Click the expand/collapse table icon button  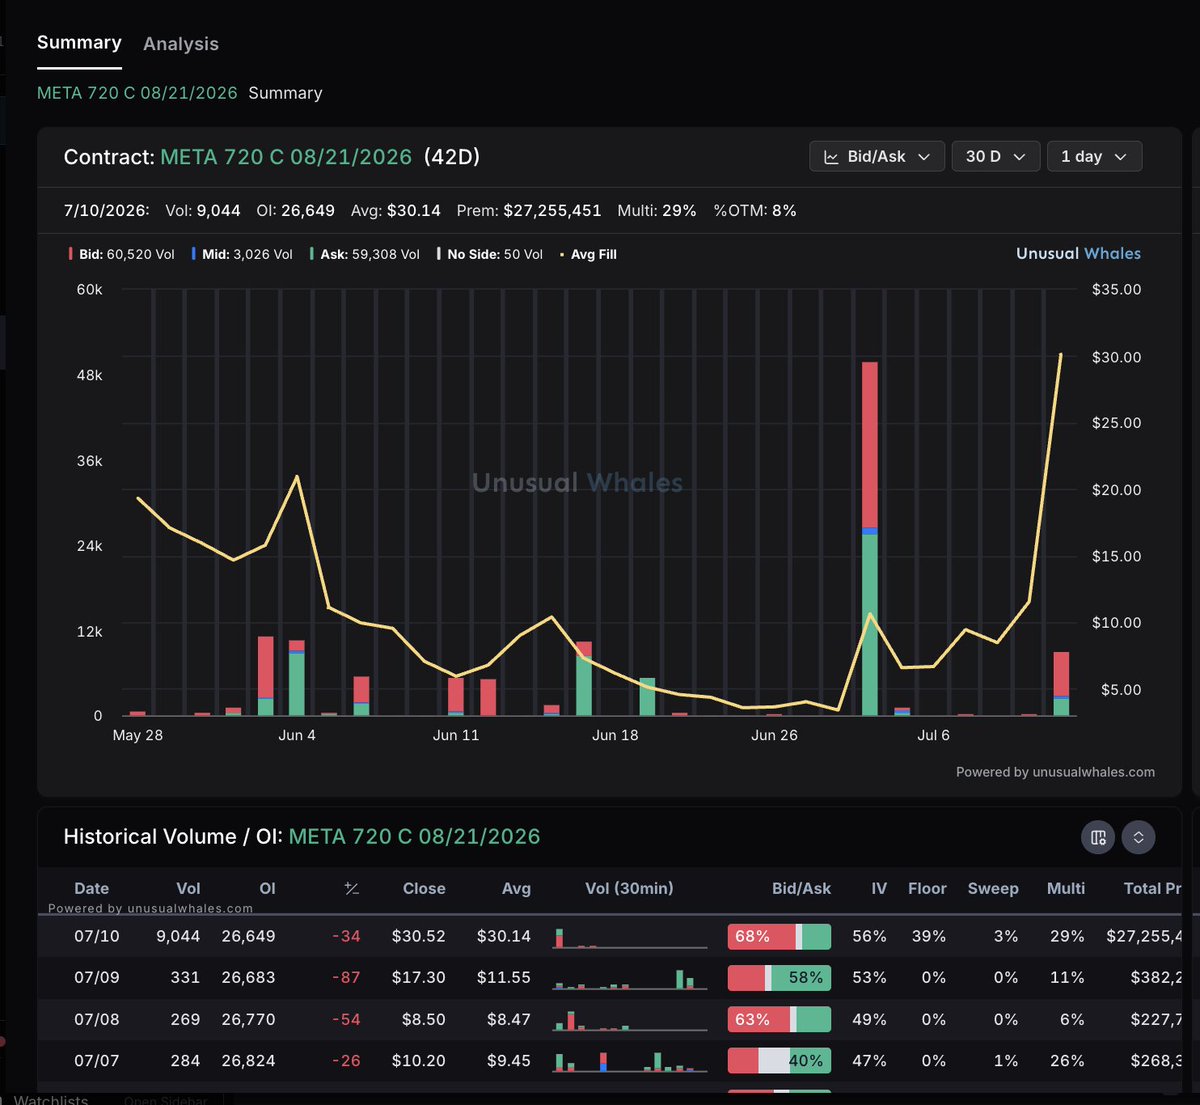(1138, 837)
